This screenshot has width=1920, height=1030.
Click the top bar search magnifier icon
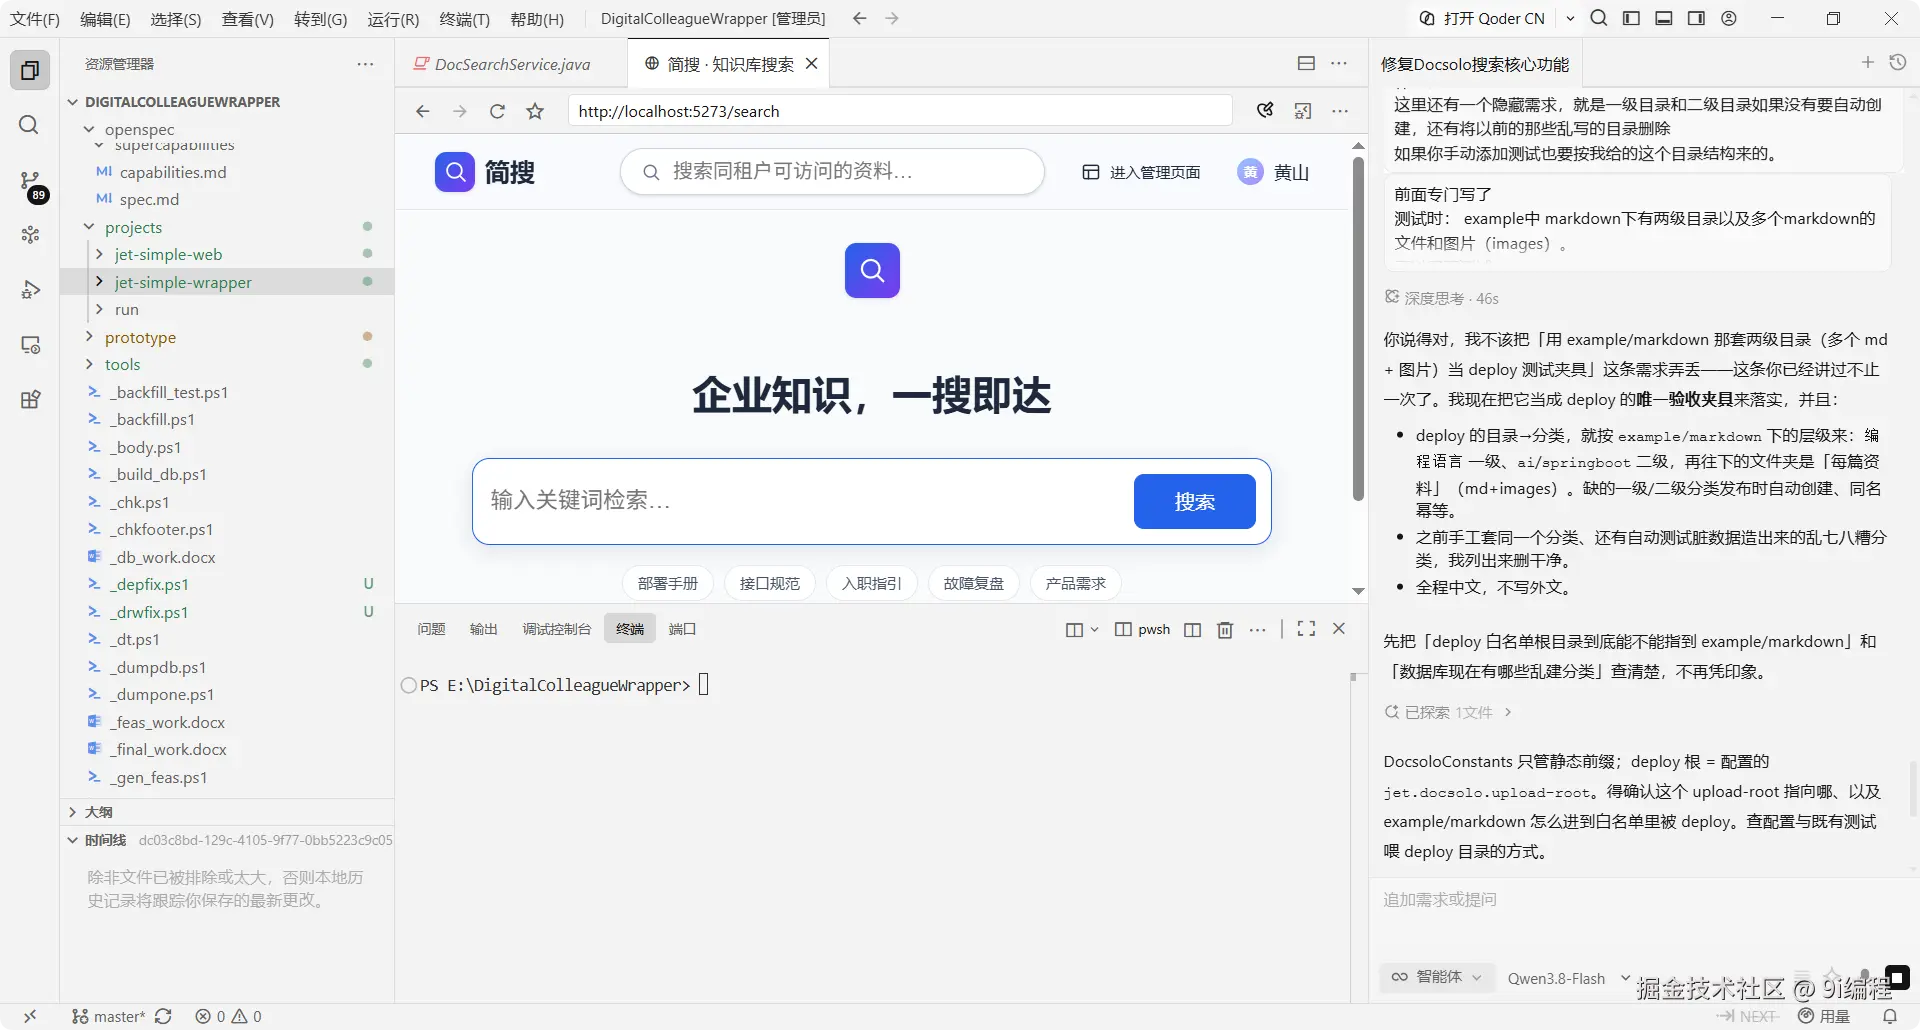pyautogui.click(x=1599, y=18)
